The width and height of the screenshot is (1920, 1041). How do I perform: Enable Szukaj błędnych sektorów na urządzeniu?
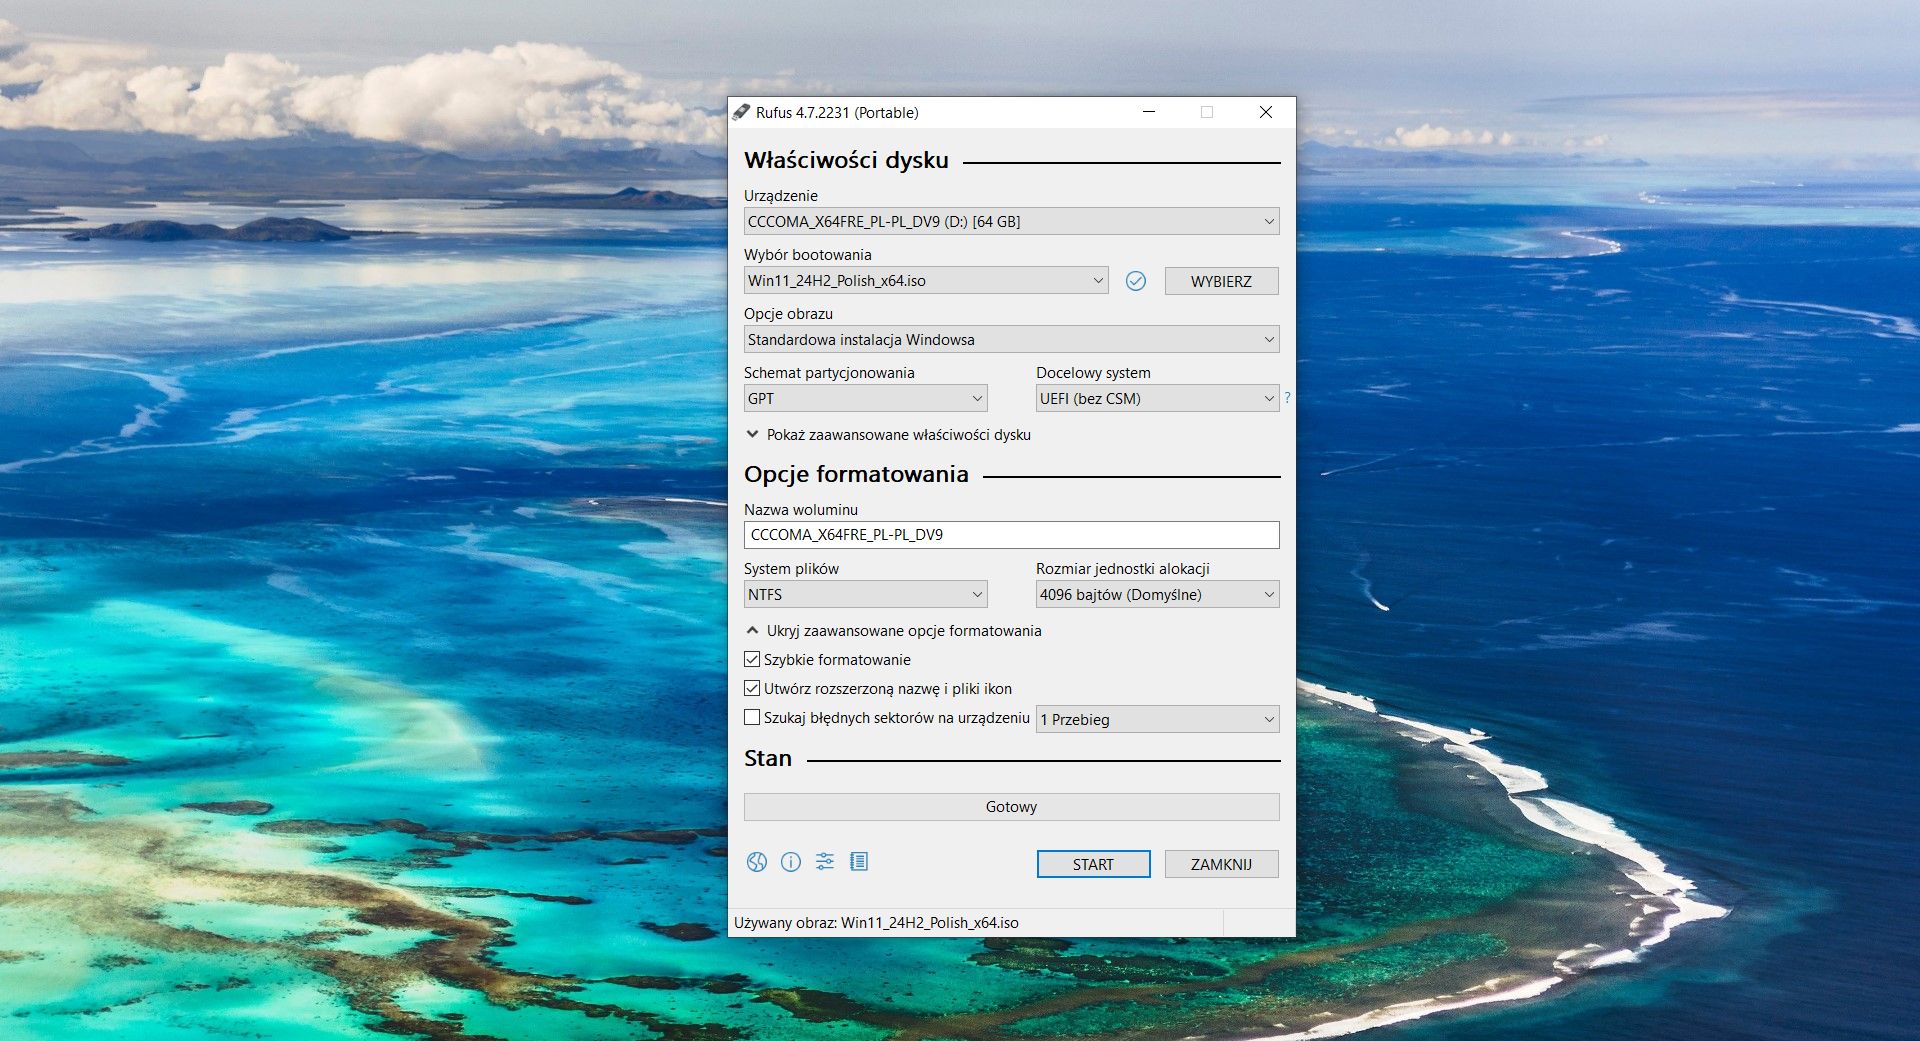pyautogui.click(x=752, y=718)
